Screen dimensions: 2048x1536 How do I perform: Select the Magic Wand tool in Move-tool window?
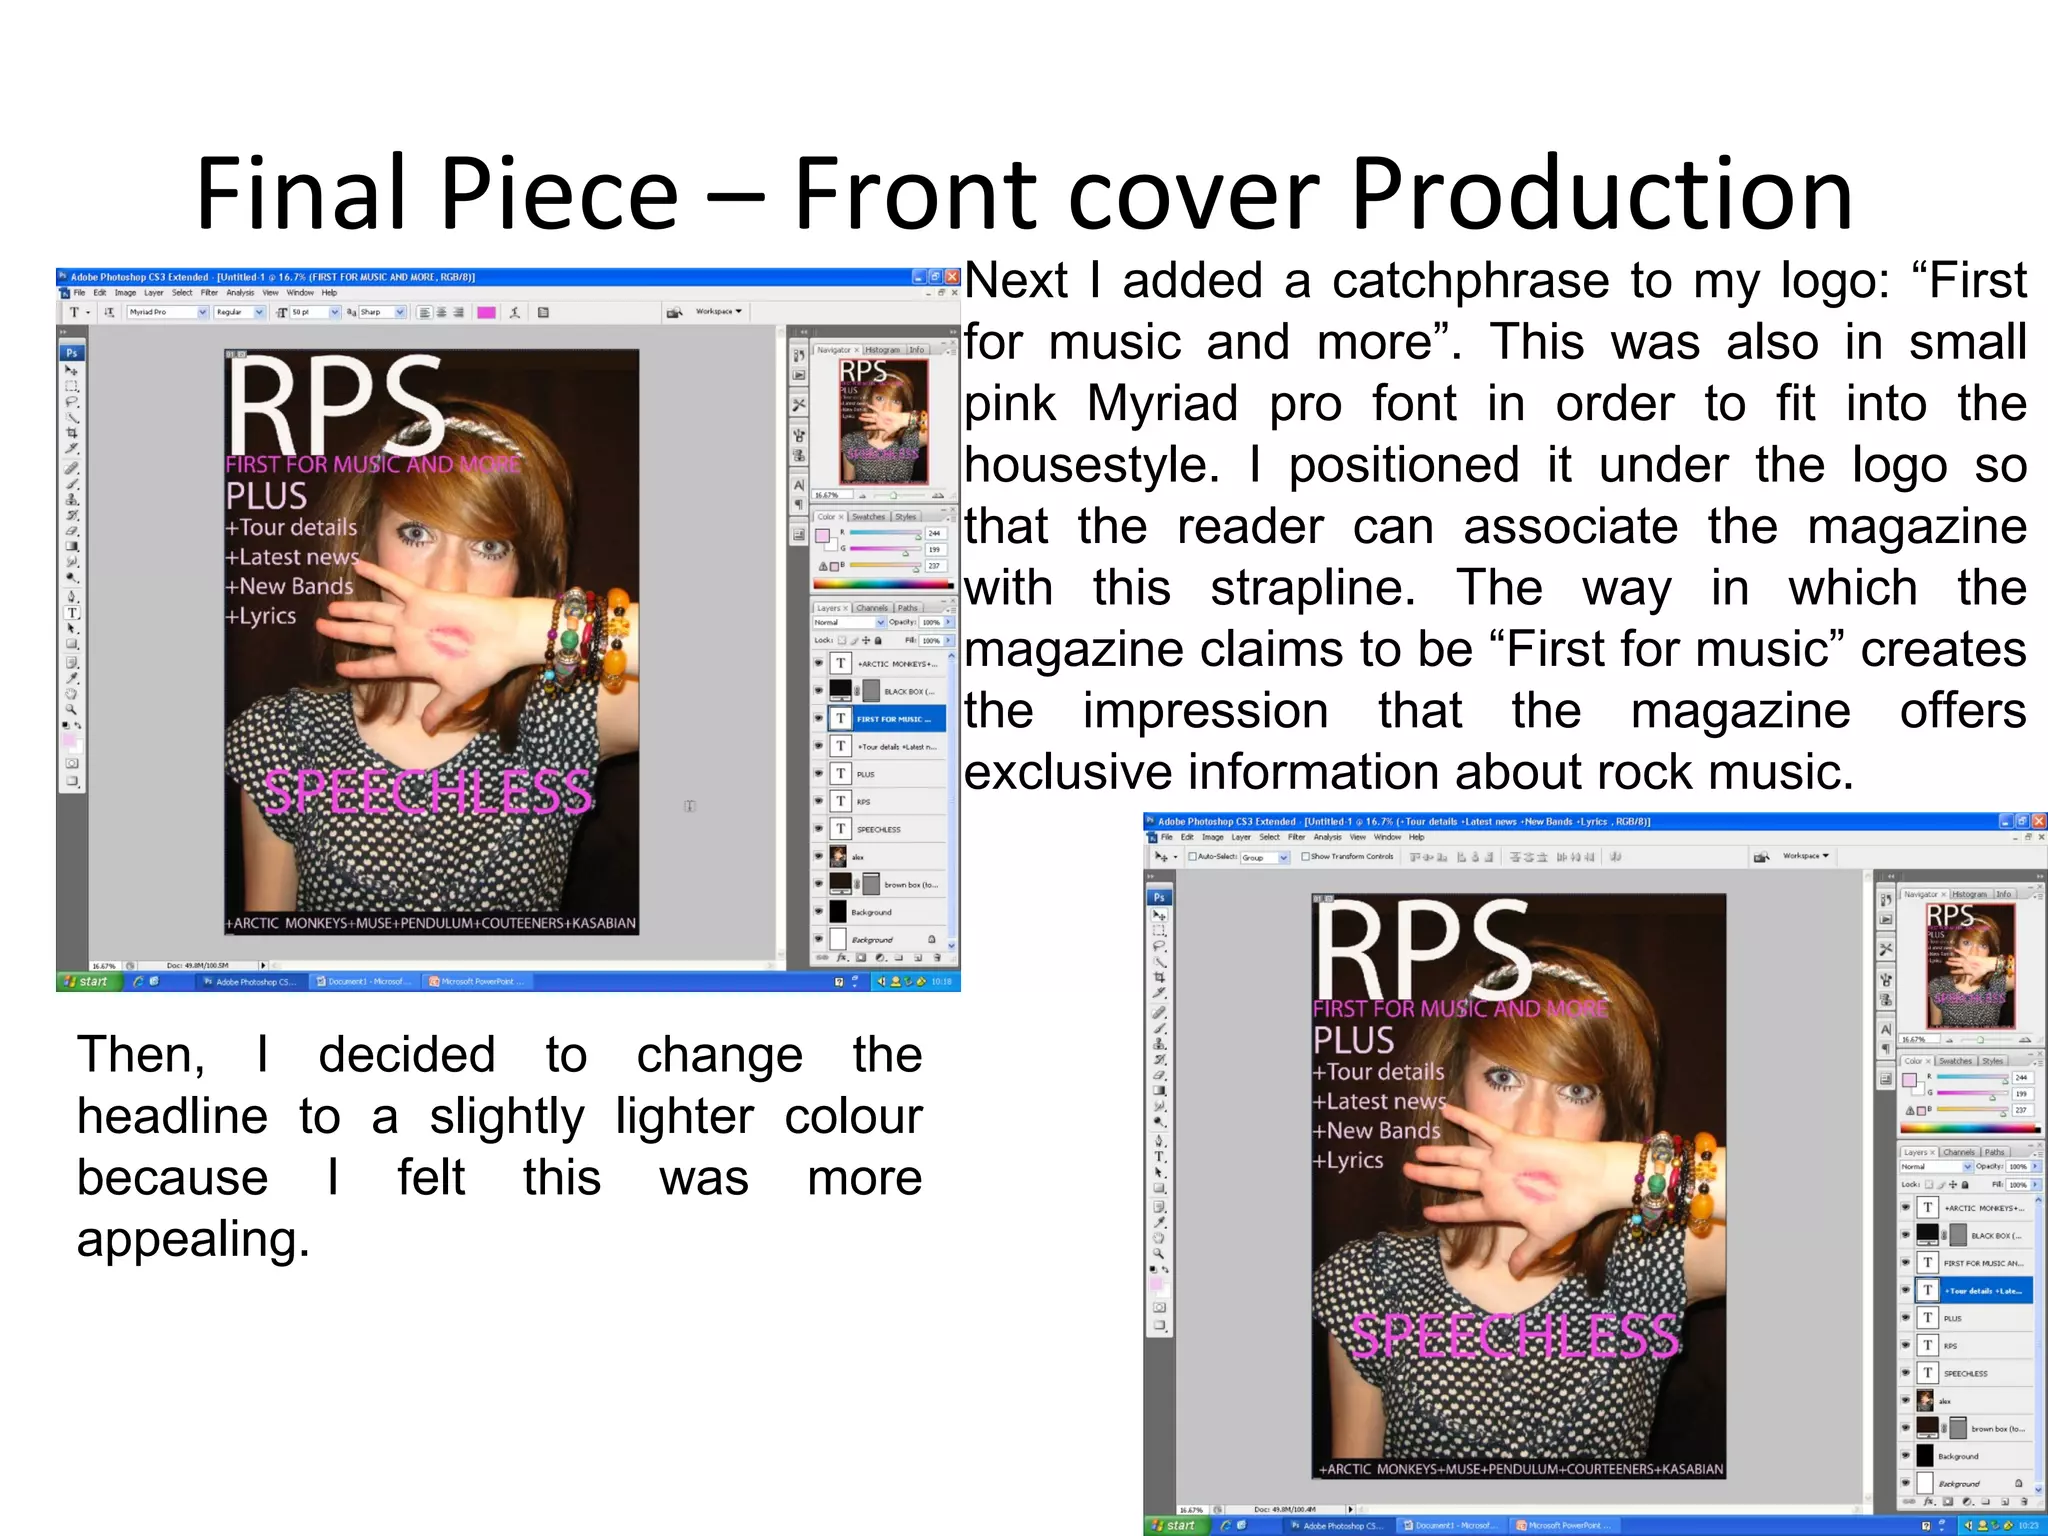1159,961
